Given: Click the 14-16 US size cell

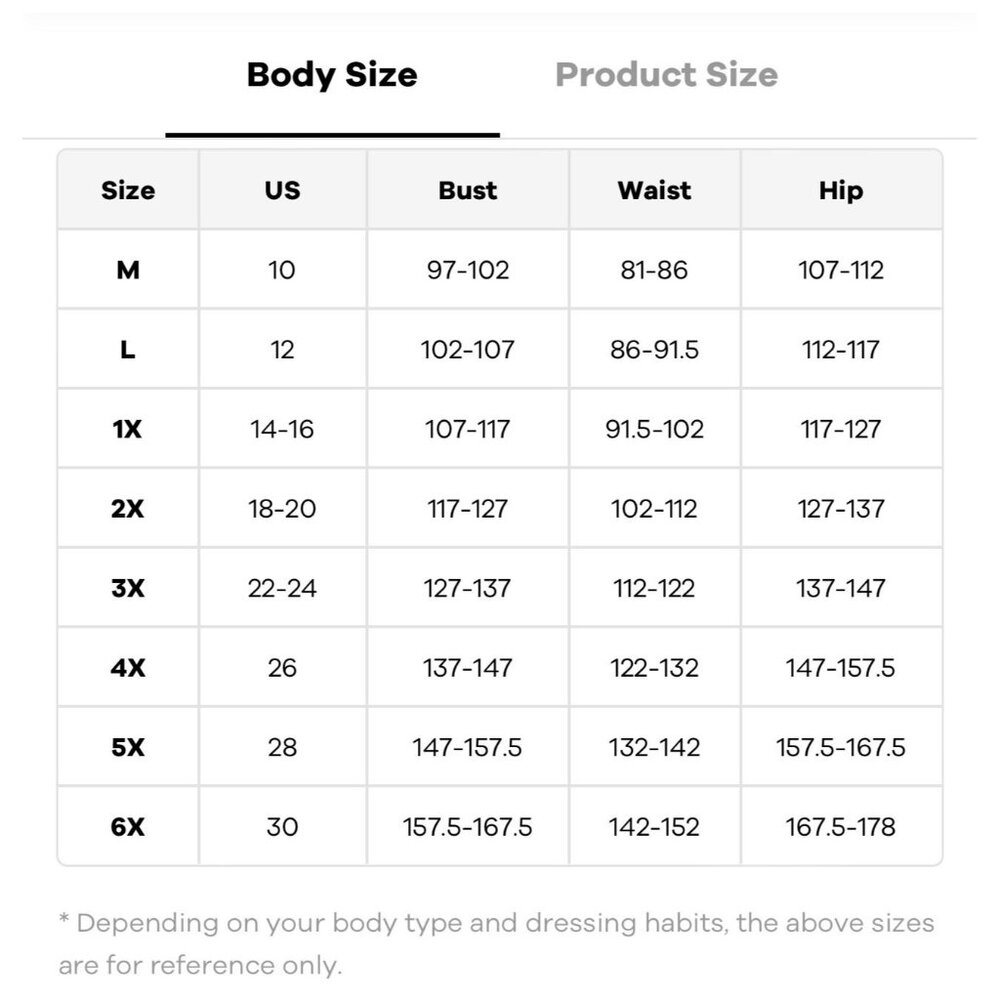Looking at the screenshot, I should [282, 429].
